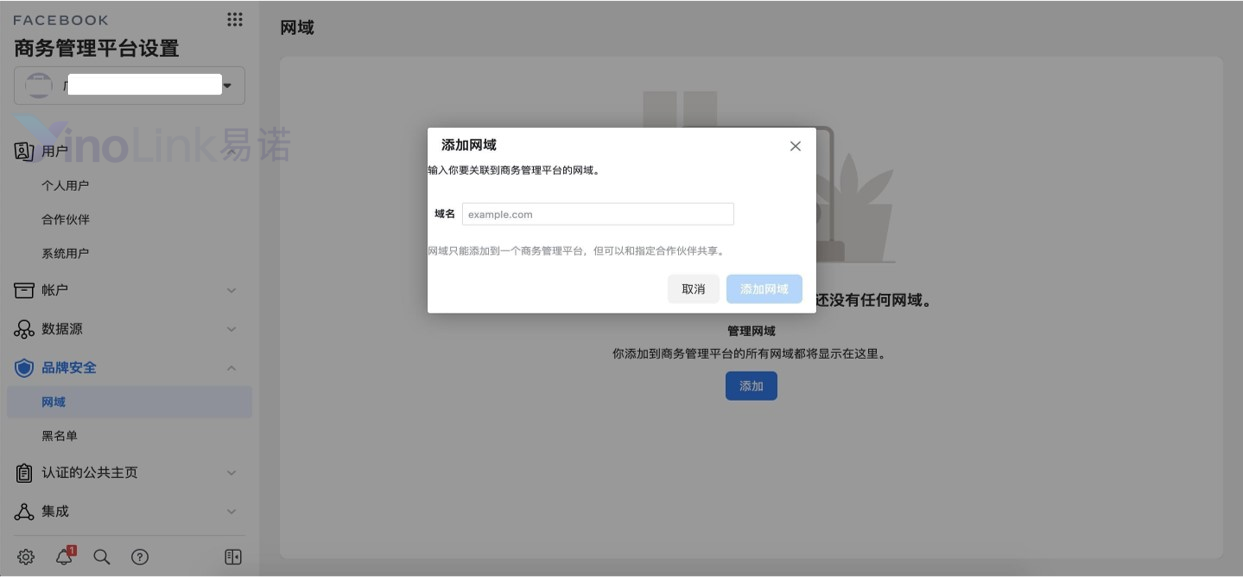Open the Facebook apps grid menu
This screenshot has height=577, width=1243.
(235, 19)
